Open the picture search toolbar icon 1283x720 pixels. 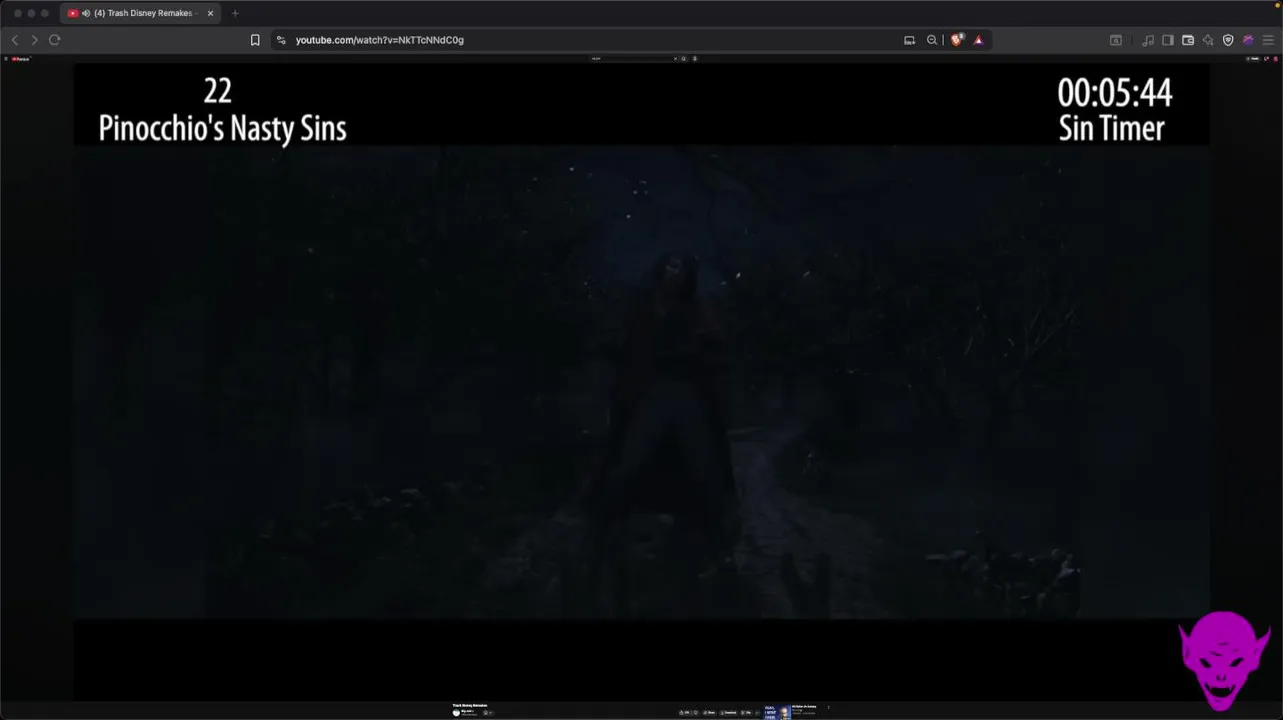point(1116,40)
